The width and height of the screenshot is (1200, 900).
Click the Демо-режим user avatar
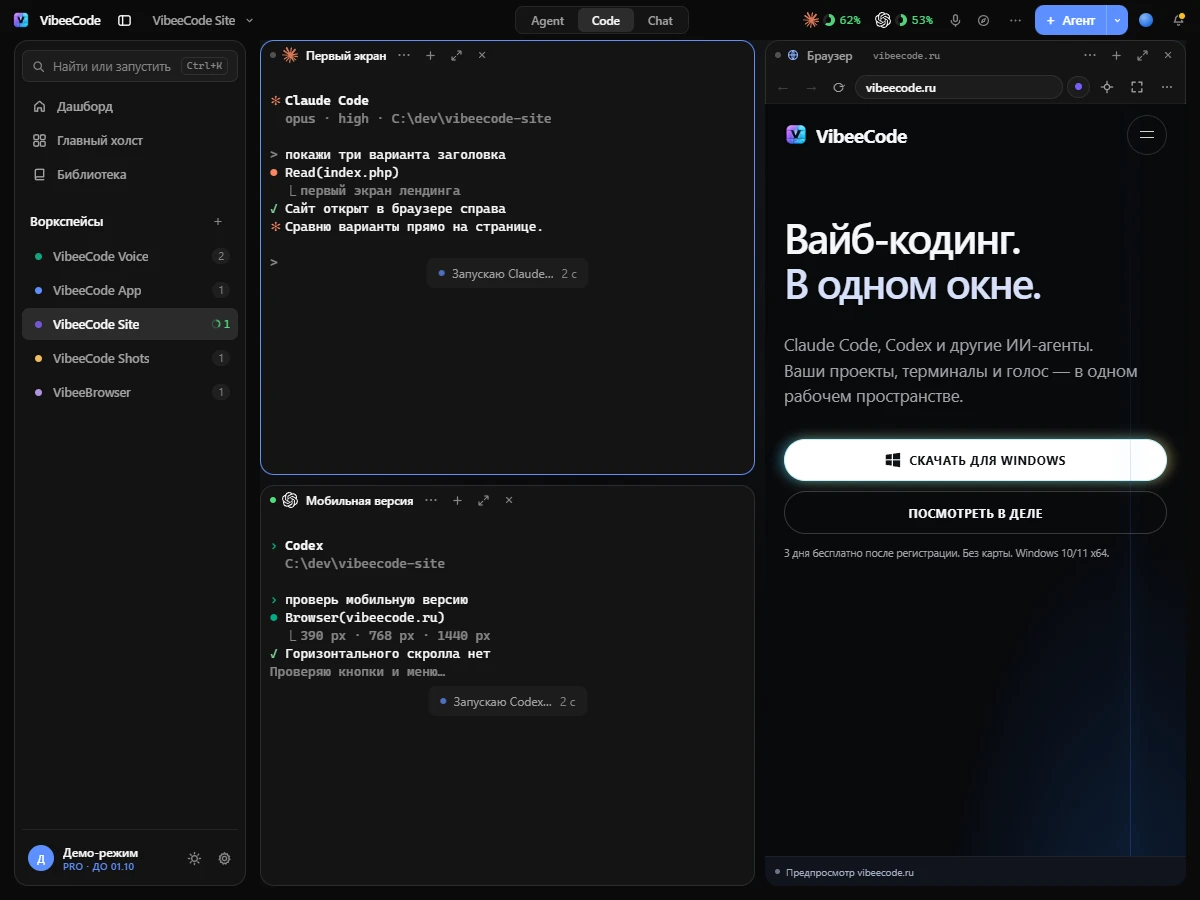tap(41, 858)
